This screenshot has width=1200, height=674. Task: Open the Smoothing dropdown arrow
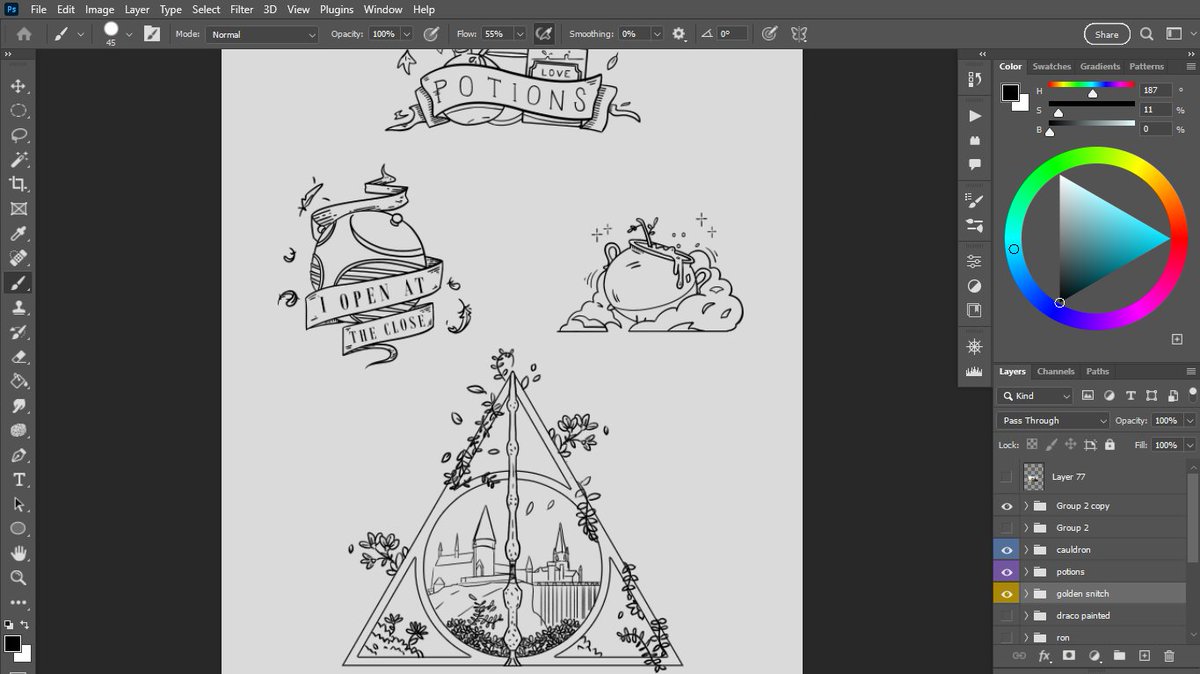(x=657, y=34)
